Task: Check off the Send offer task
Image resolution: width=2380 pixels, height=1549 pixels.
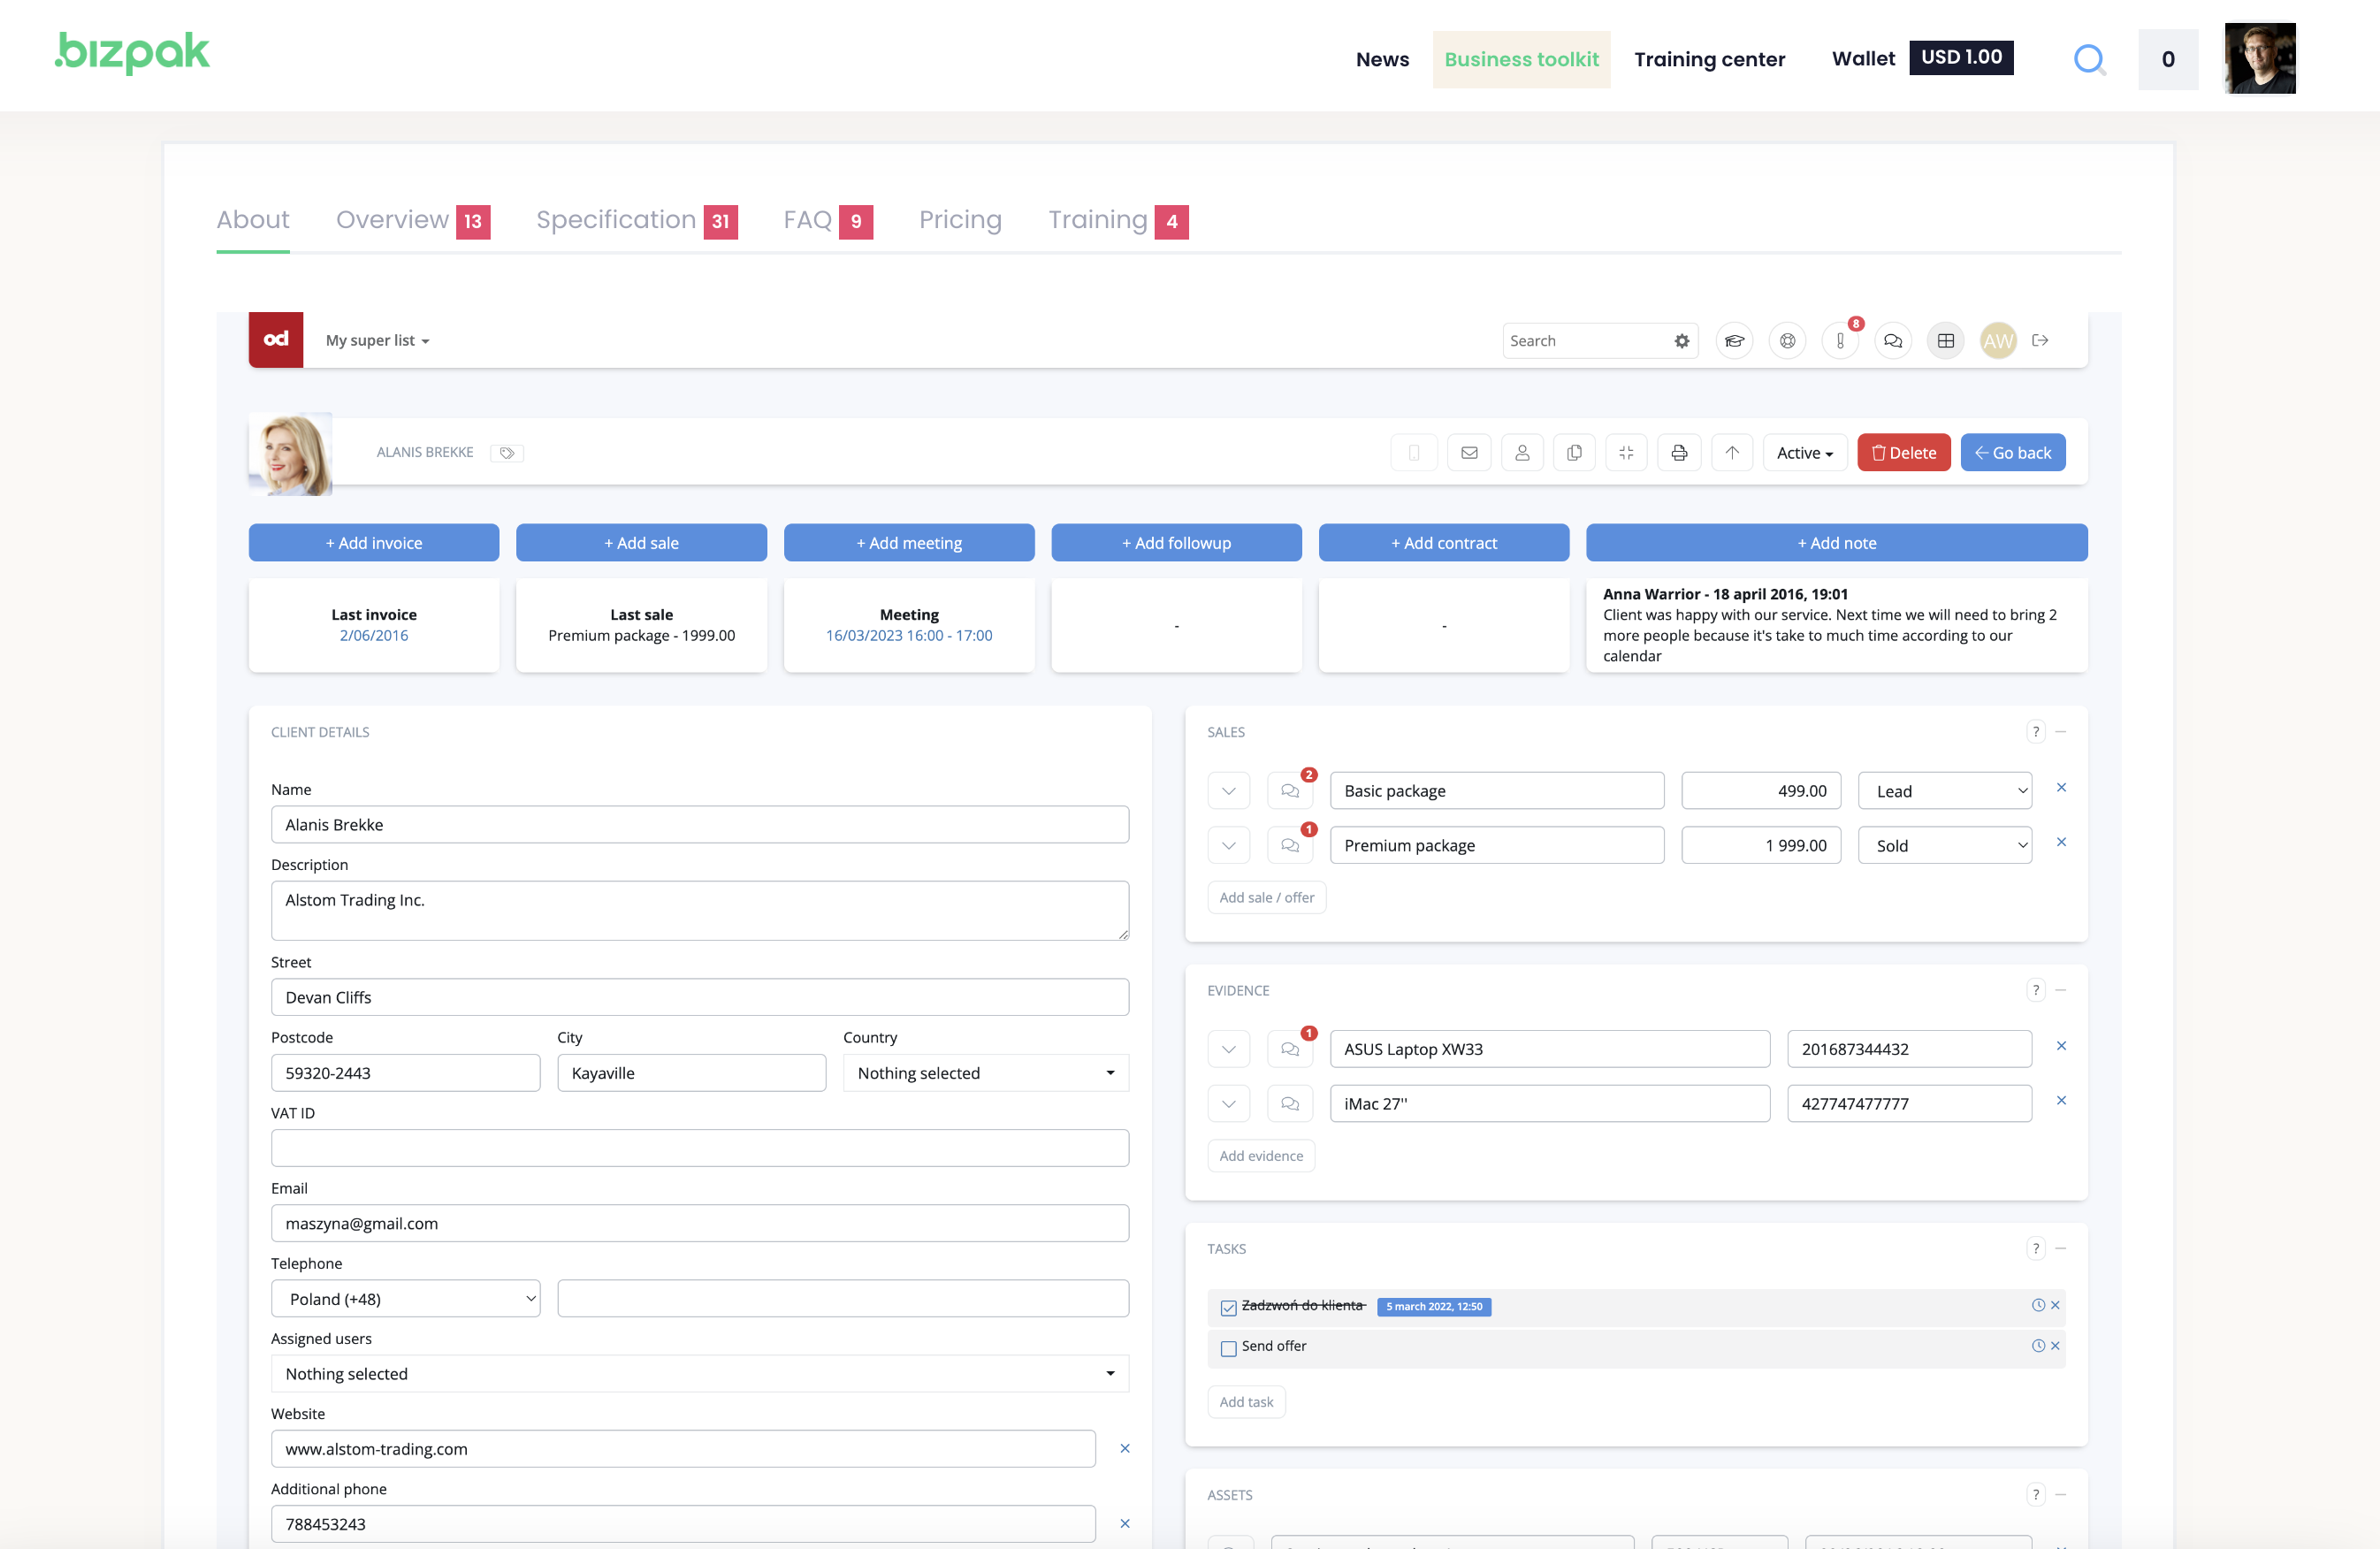Action: click(1228, 1349)
